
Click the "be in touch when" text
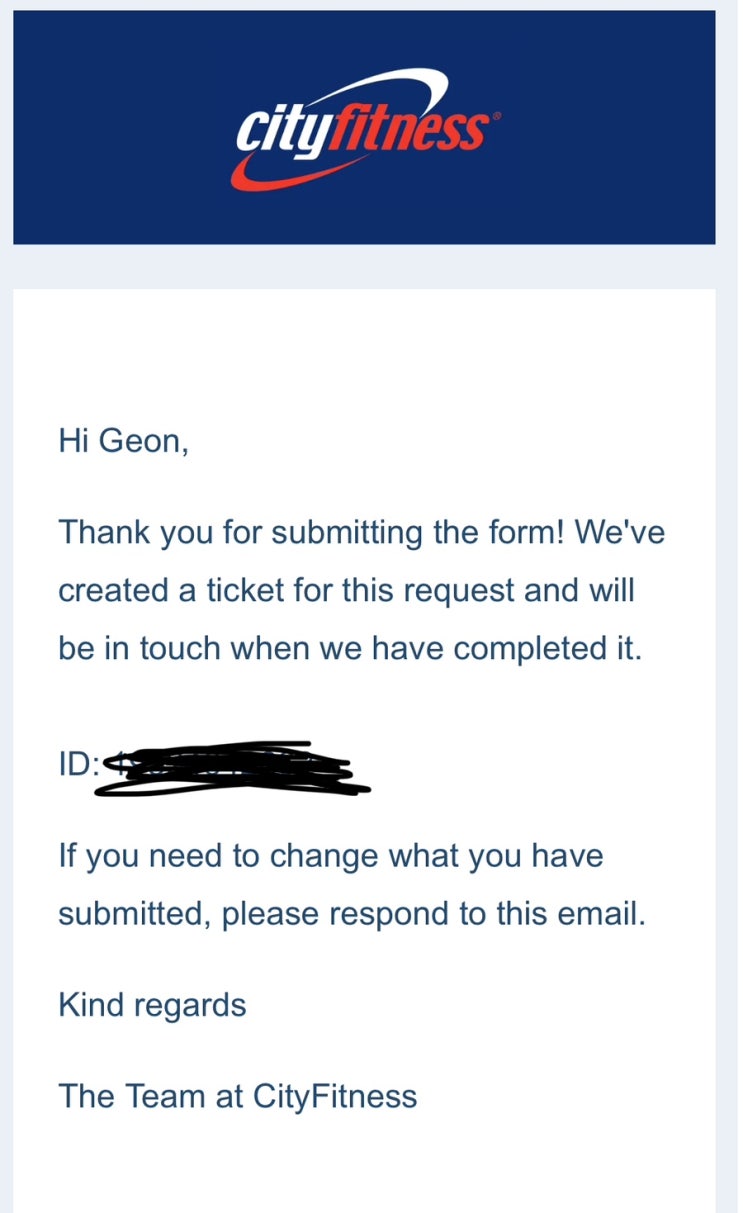[x=184, y=649]
